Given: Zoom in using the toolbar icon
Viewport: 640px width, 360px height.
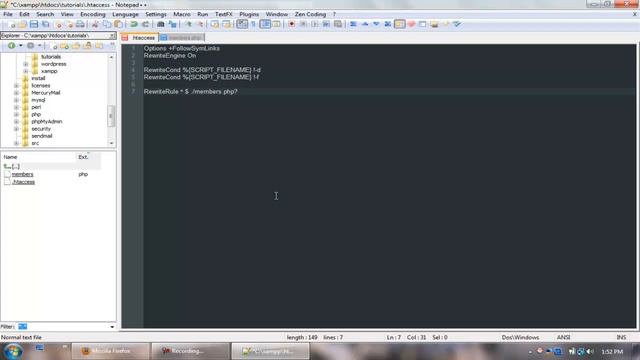Looking at the screenshot, I should pos(188,24).
